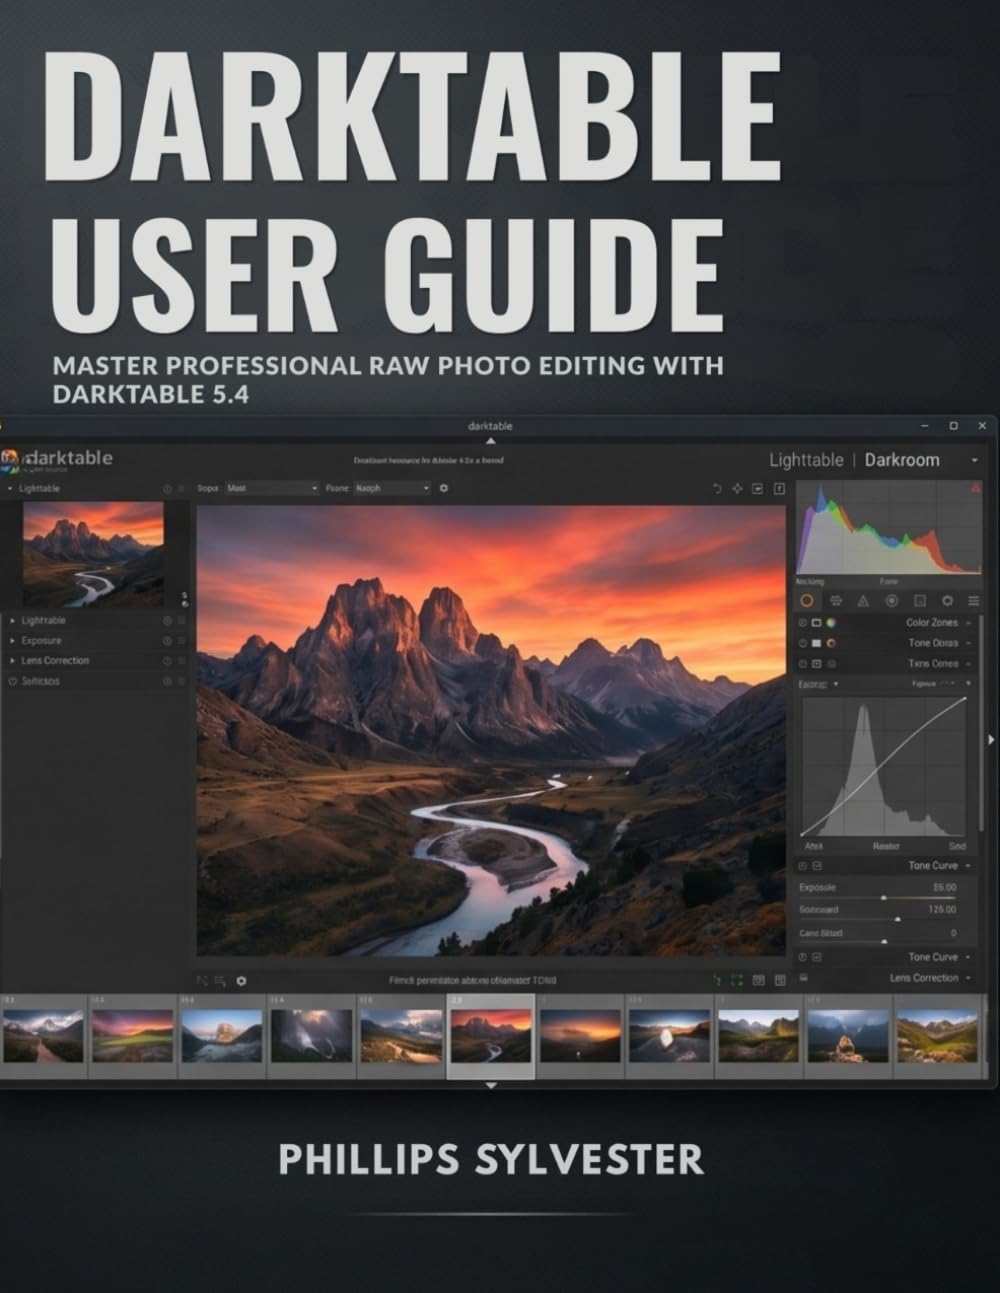
Task: Click the presets icon beside Lens Correction left row
Action: (x=181, y=661)
